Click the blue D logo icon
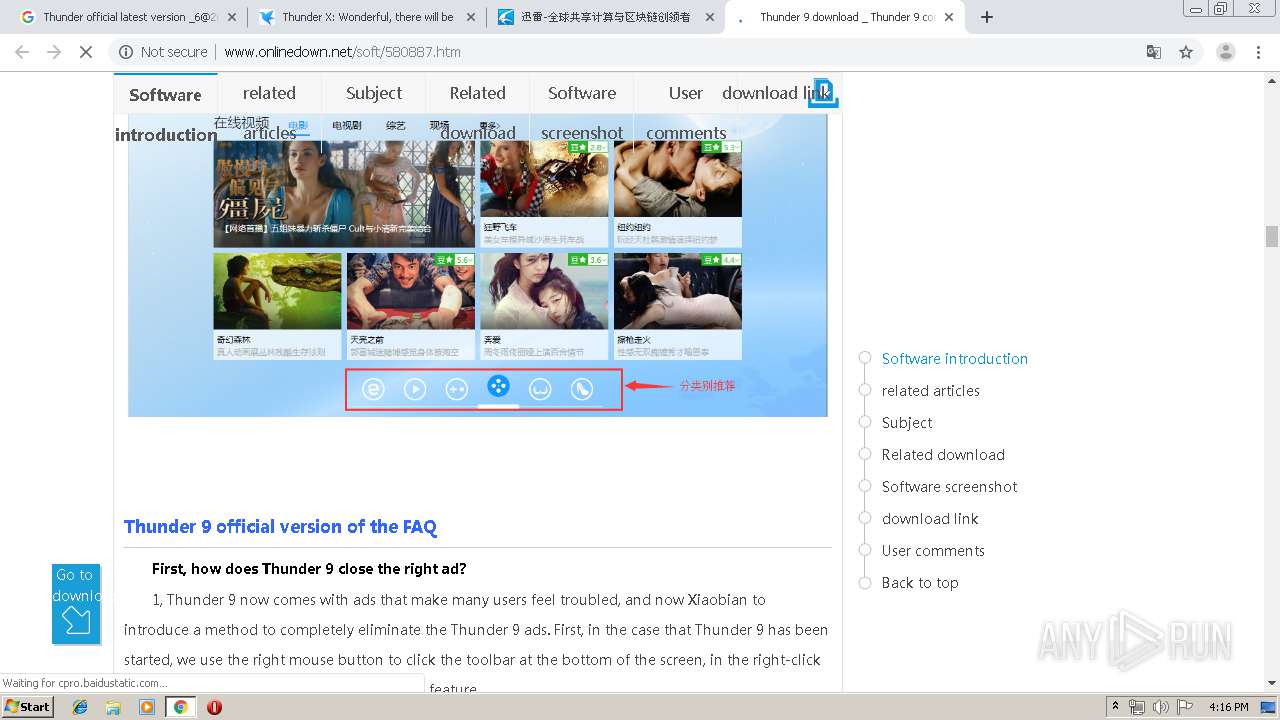 coord(824,93)
